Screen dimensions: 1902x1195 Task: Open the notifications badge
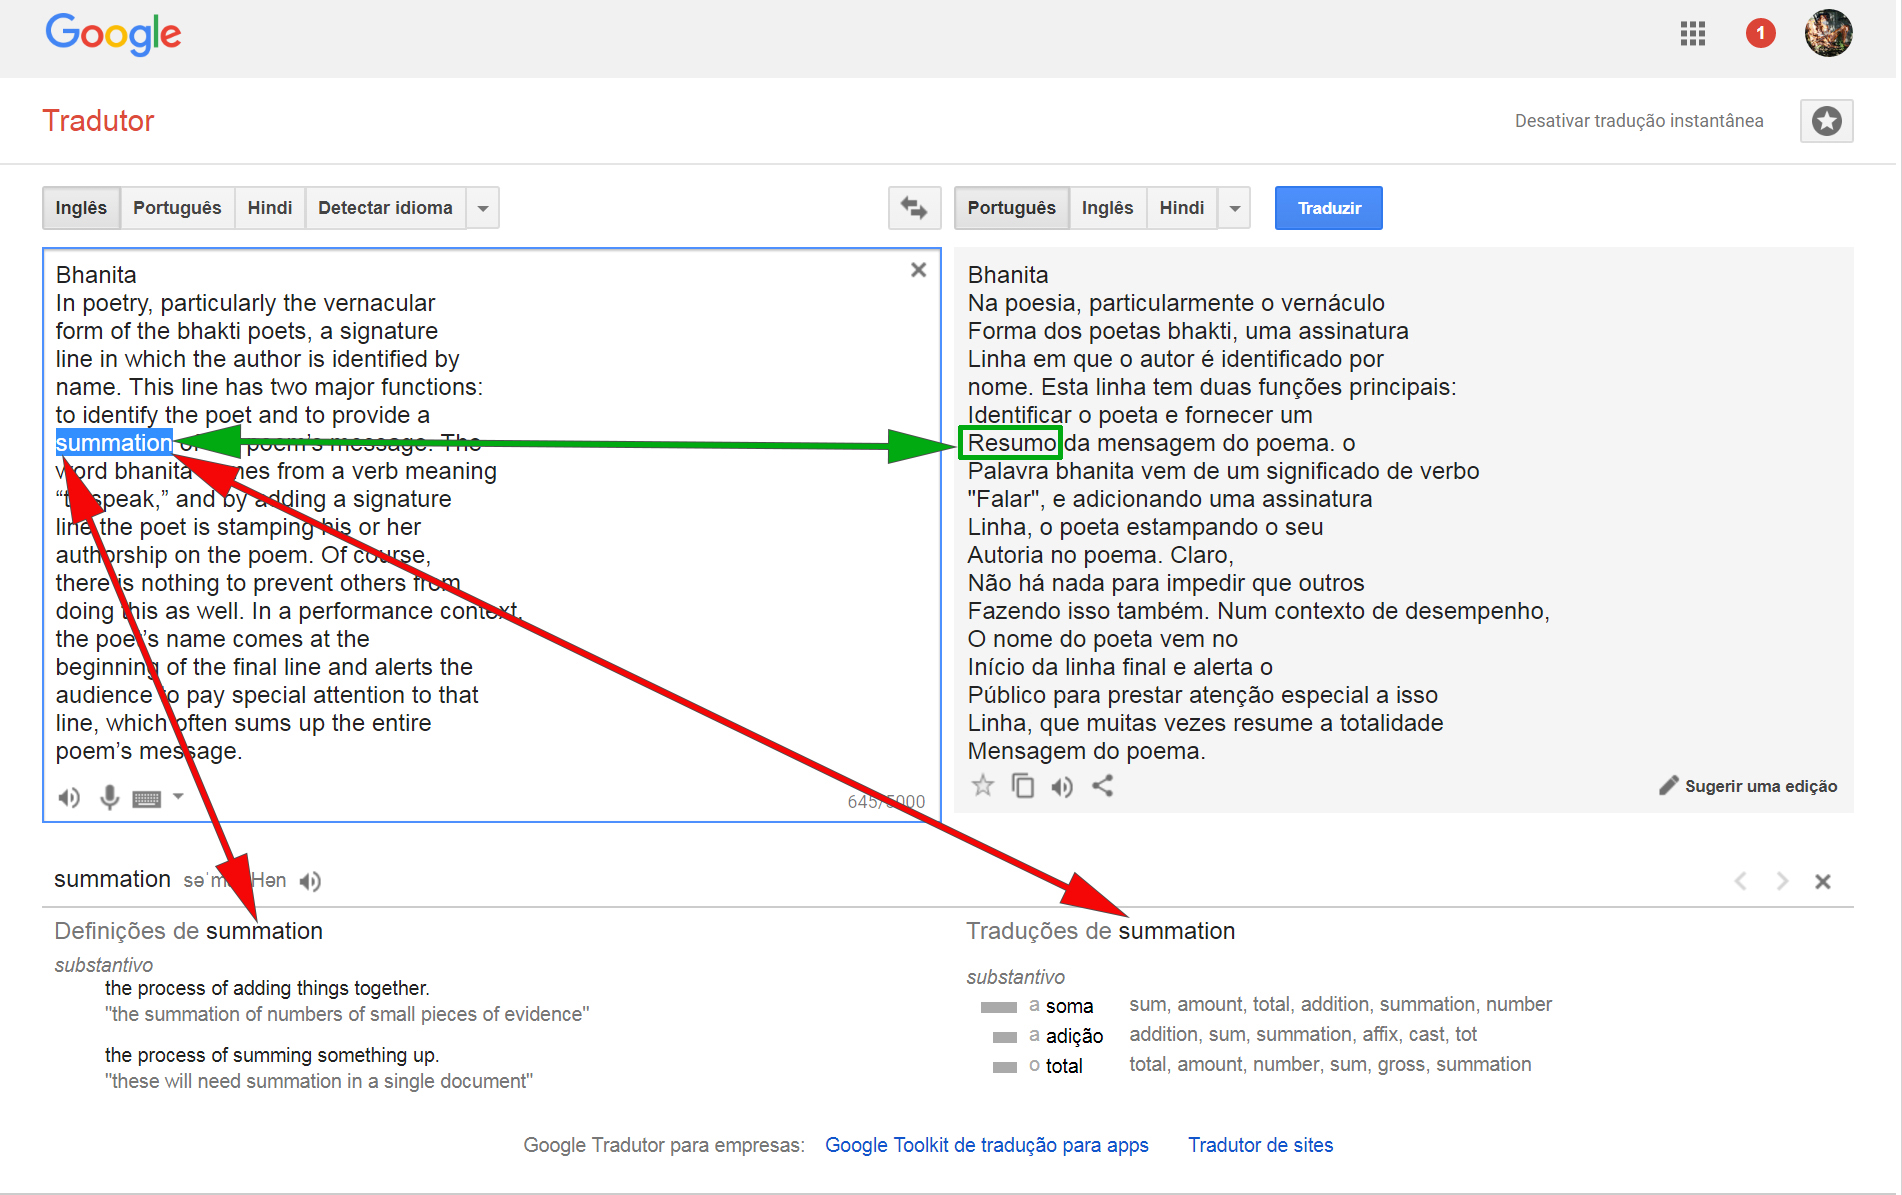click(1760, 34)
